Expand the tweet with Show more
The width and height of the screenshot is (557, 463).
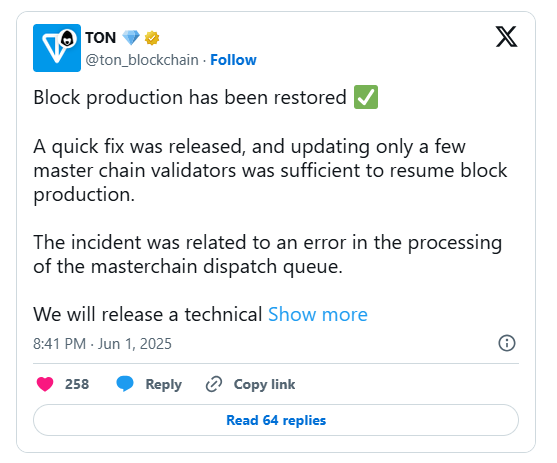coord(318,314)
